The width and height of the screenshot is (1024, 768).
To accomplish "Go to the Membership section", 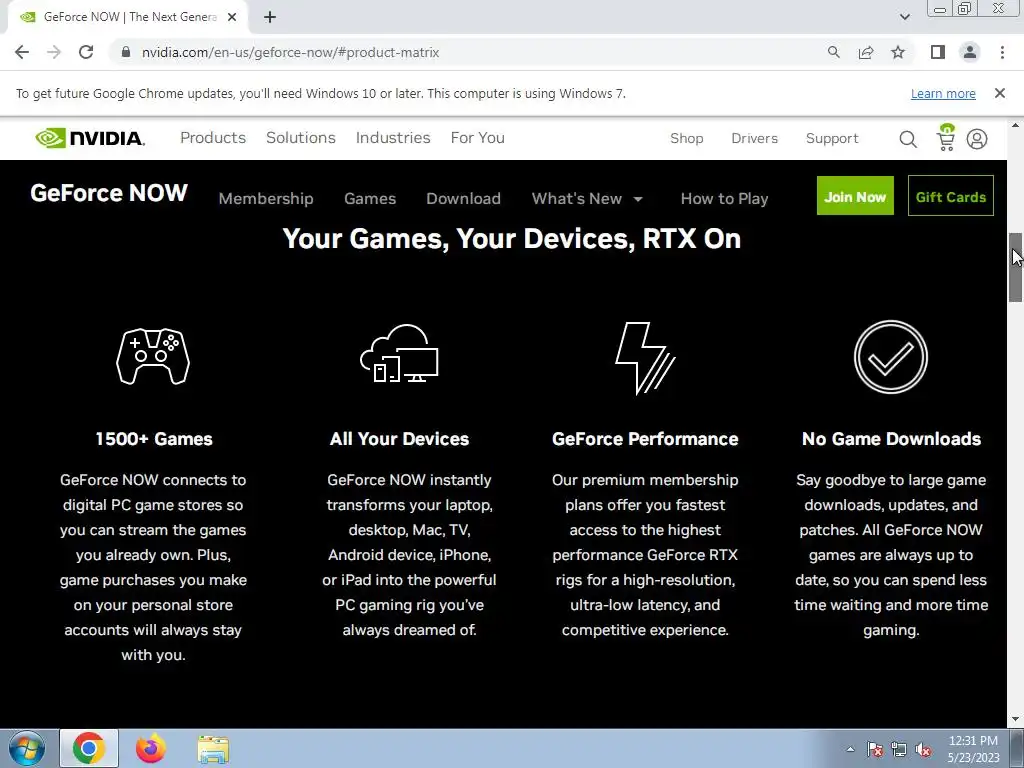I will point(266,199).
